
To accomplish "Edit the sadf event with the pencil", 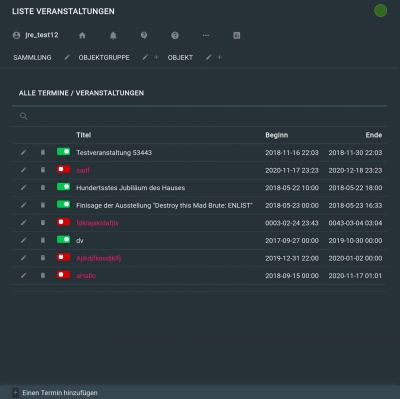I will point(23,170).
